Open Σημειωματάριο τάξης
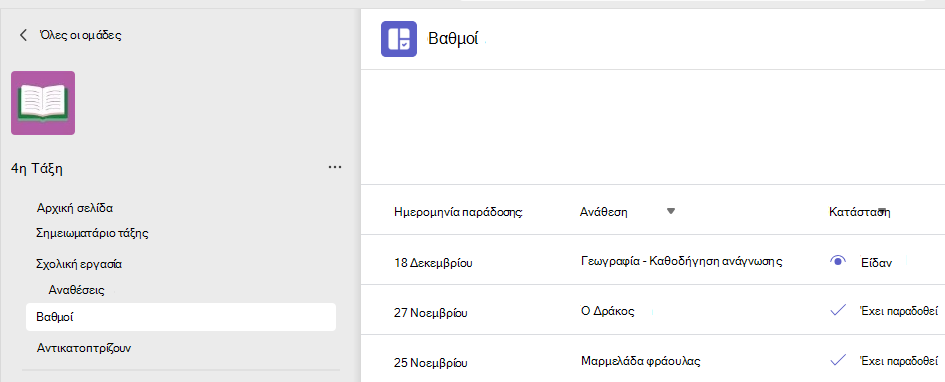The image size is (945, 382). pos(92,233)
